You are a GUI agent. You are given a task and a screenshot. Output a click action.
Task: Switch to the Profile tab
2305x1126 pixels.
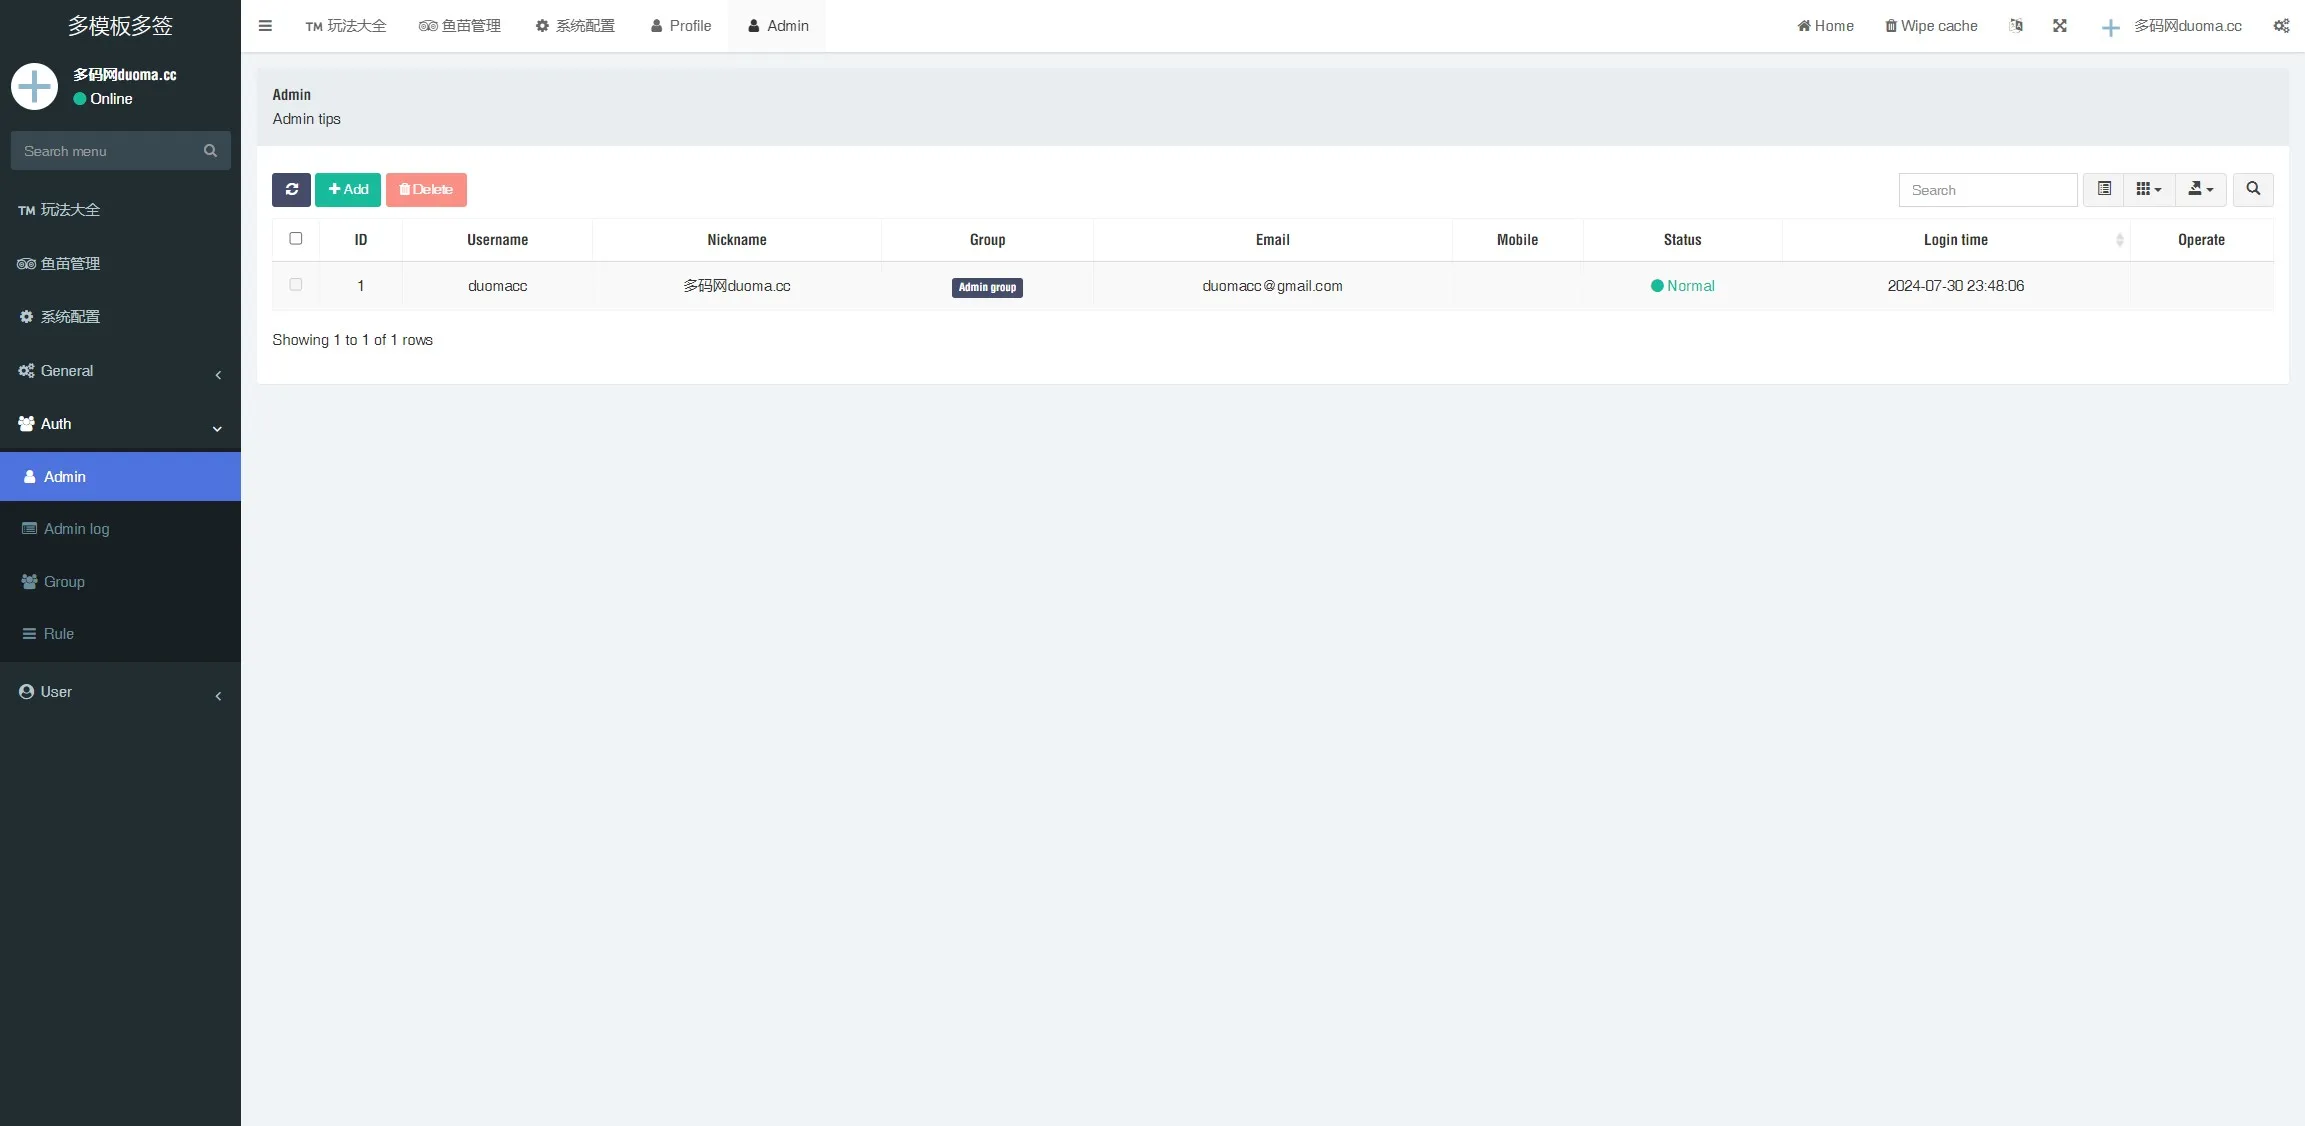tap(680, 26)
